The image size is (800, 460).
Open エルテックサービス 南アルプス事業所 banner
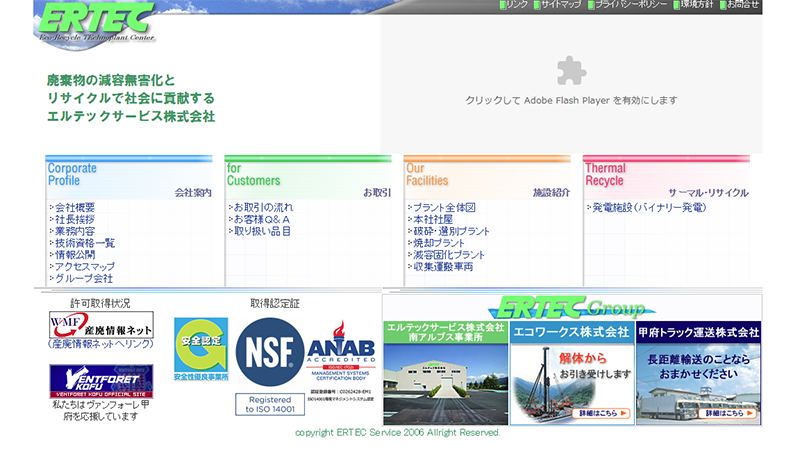(x=445, y=373)
